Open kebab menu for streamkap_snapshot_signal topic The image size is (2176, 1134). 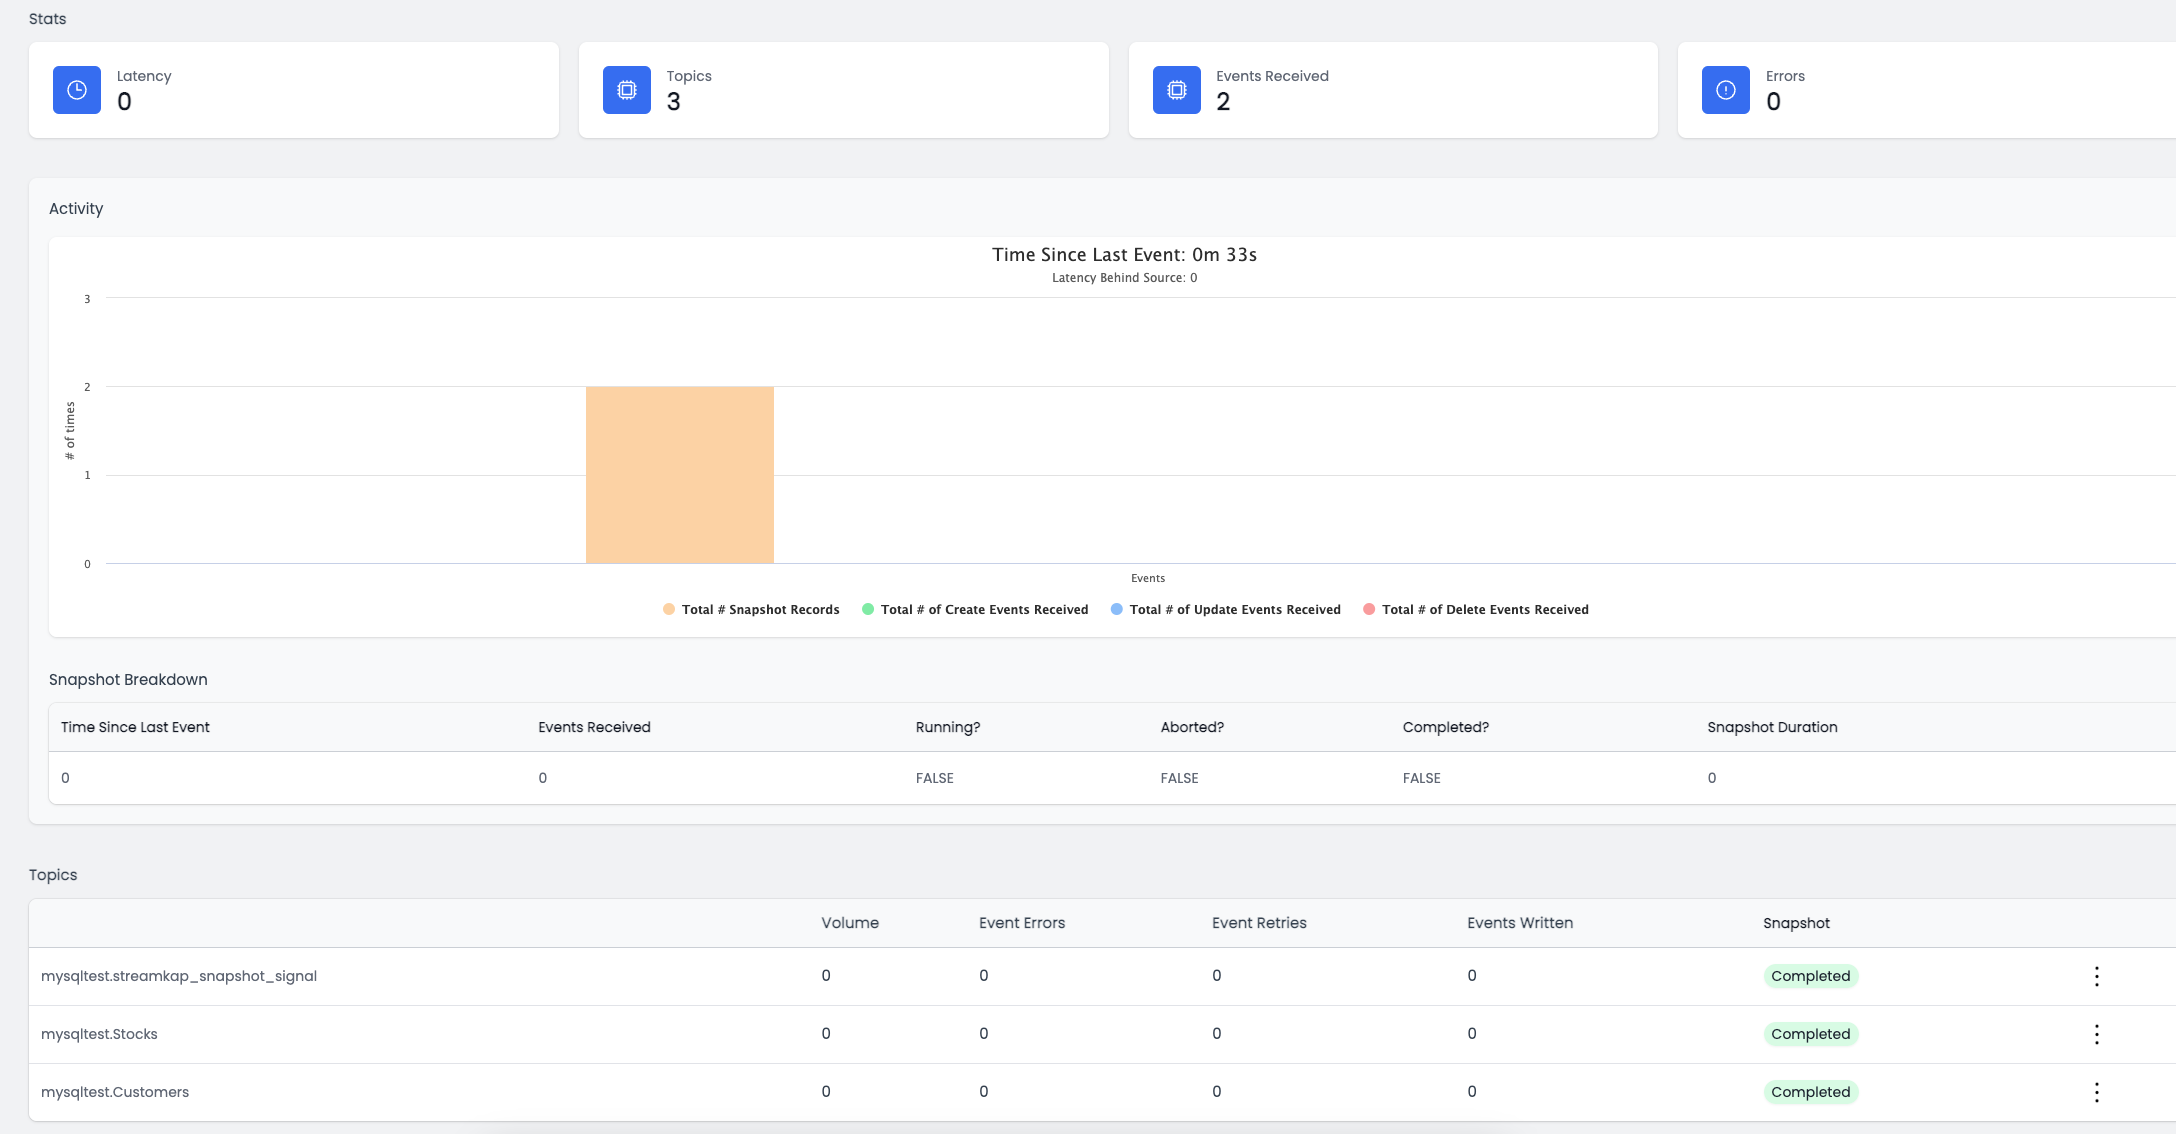click(x=2096, y=976)
